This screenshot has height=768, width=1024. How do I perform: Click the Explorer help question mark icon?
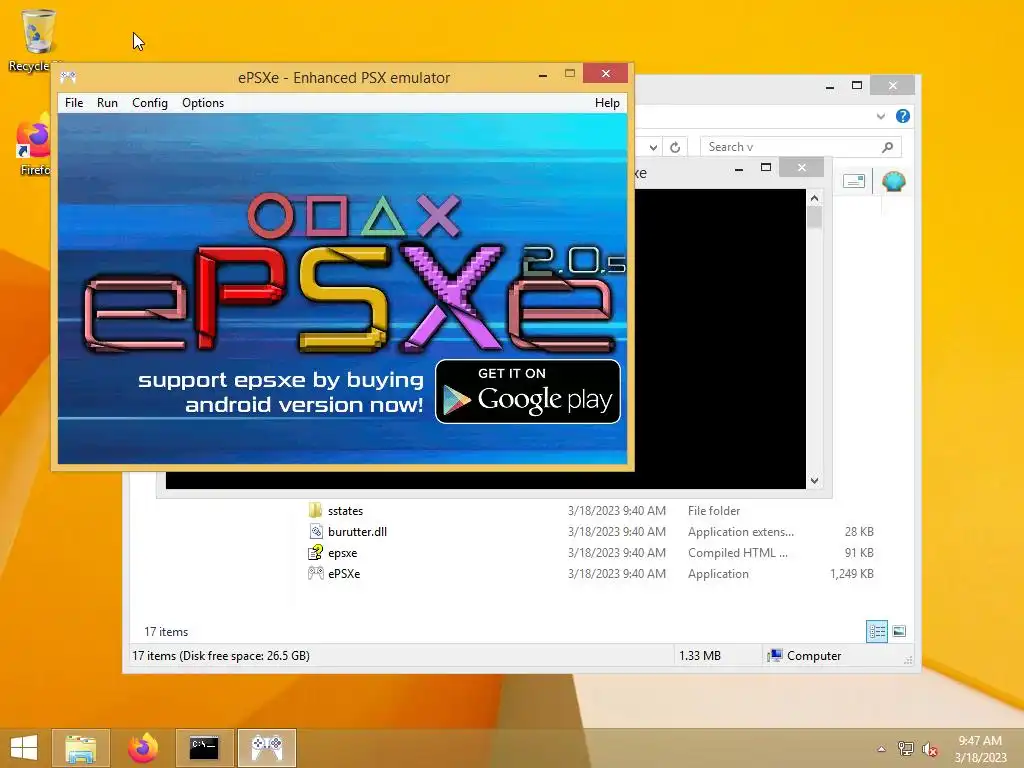click(903, 116)
